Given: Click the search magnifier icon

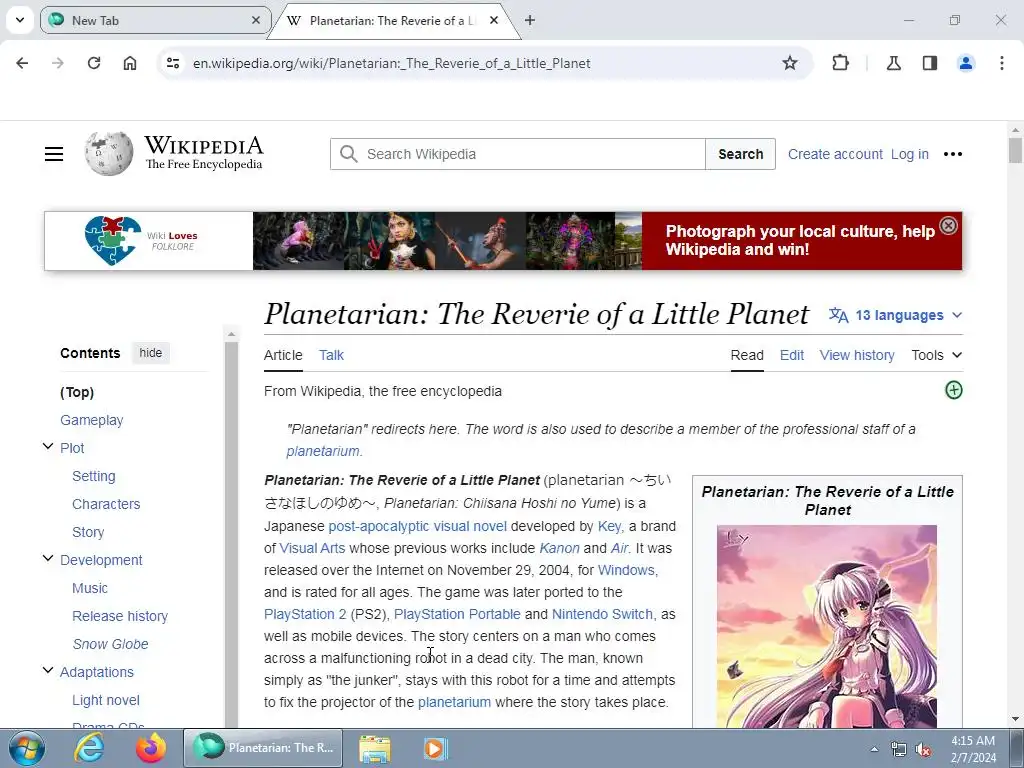Looking at the screenshot, I should 349,154.
